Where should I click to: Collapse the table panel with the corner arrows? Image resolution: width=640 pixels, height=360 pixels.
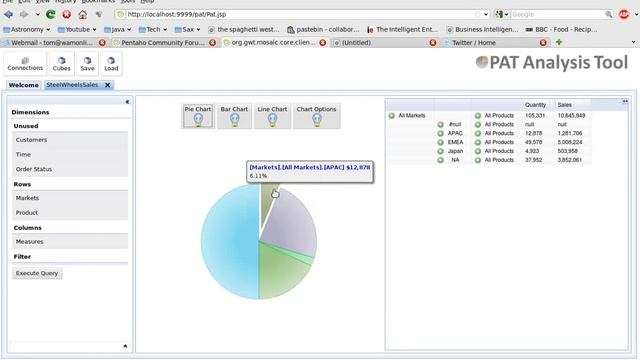point(625,101)
